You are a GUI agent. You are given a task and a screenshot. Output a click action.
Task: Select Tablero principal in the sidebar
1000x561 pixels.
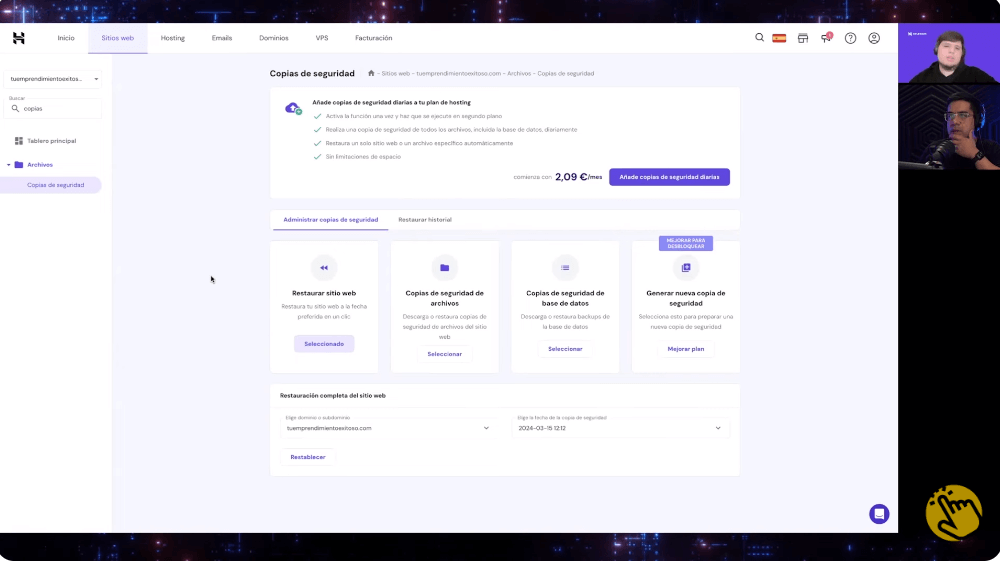tap(52, 141)
